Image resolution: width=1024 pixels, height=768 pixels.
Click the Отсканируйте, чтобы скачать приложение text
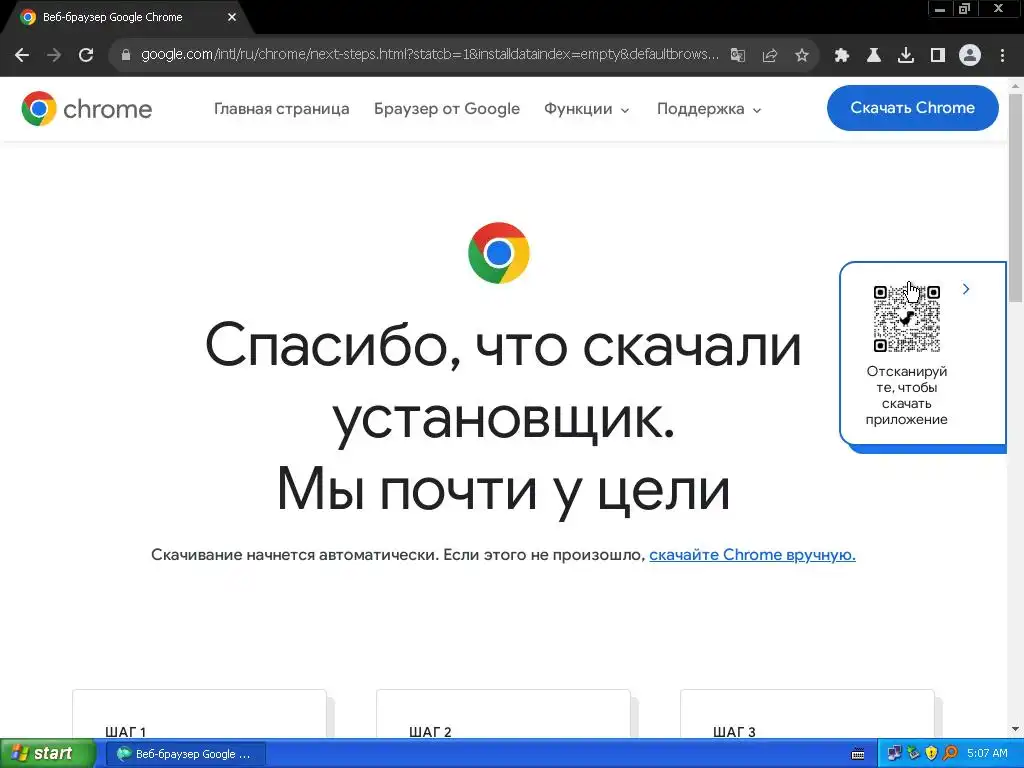(x=906, y=395)
